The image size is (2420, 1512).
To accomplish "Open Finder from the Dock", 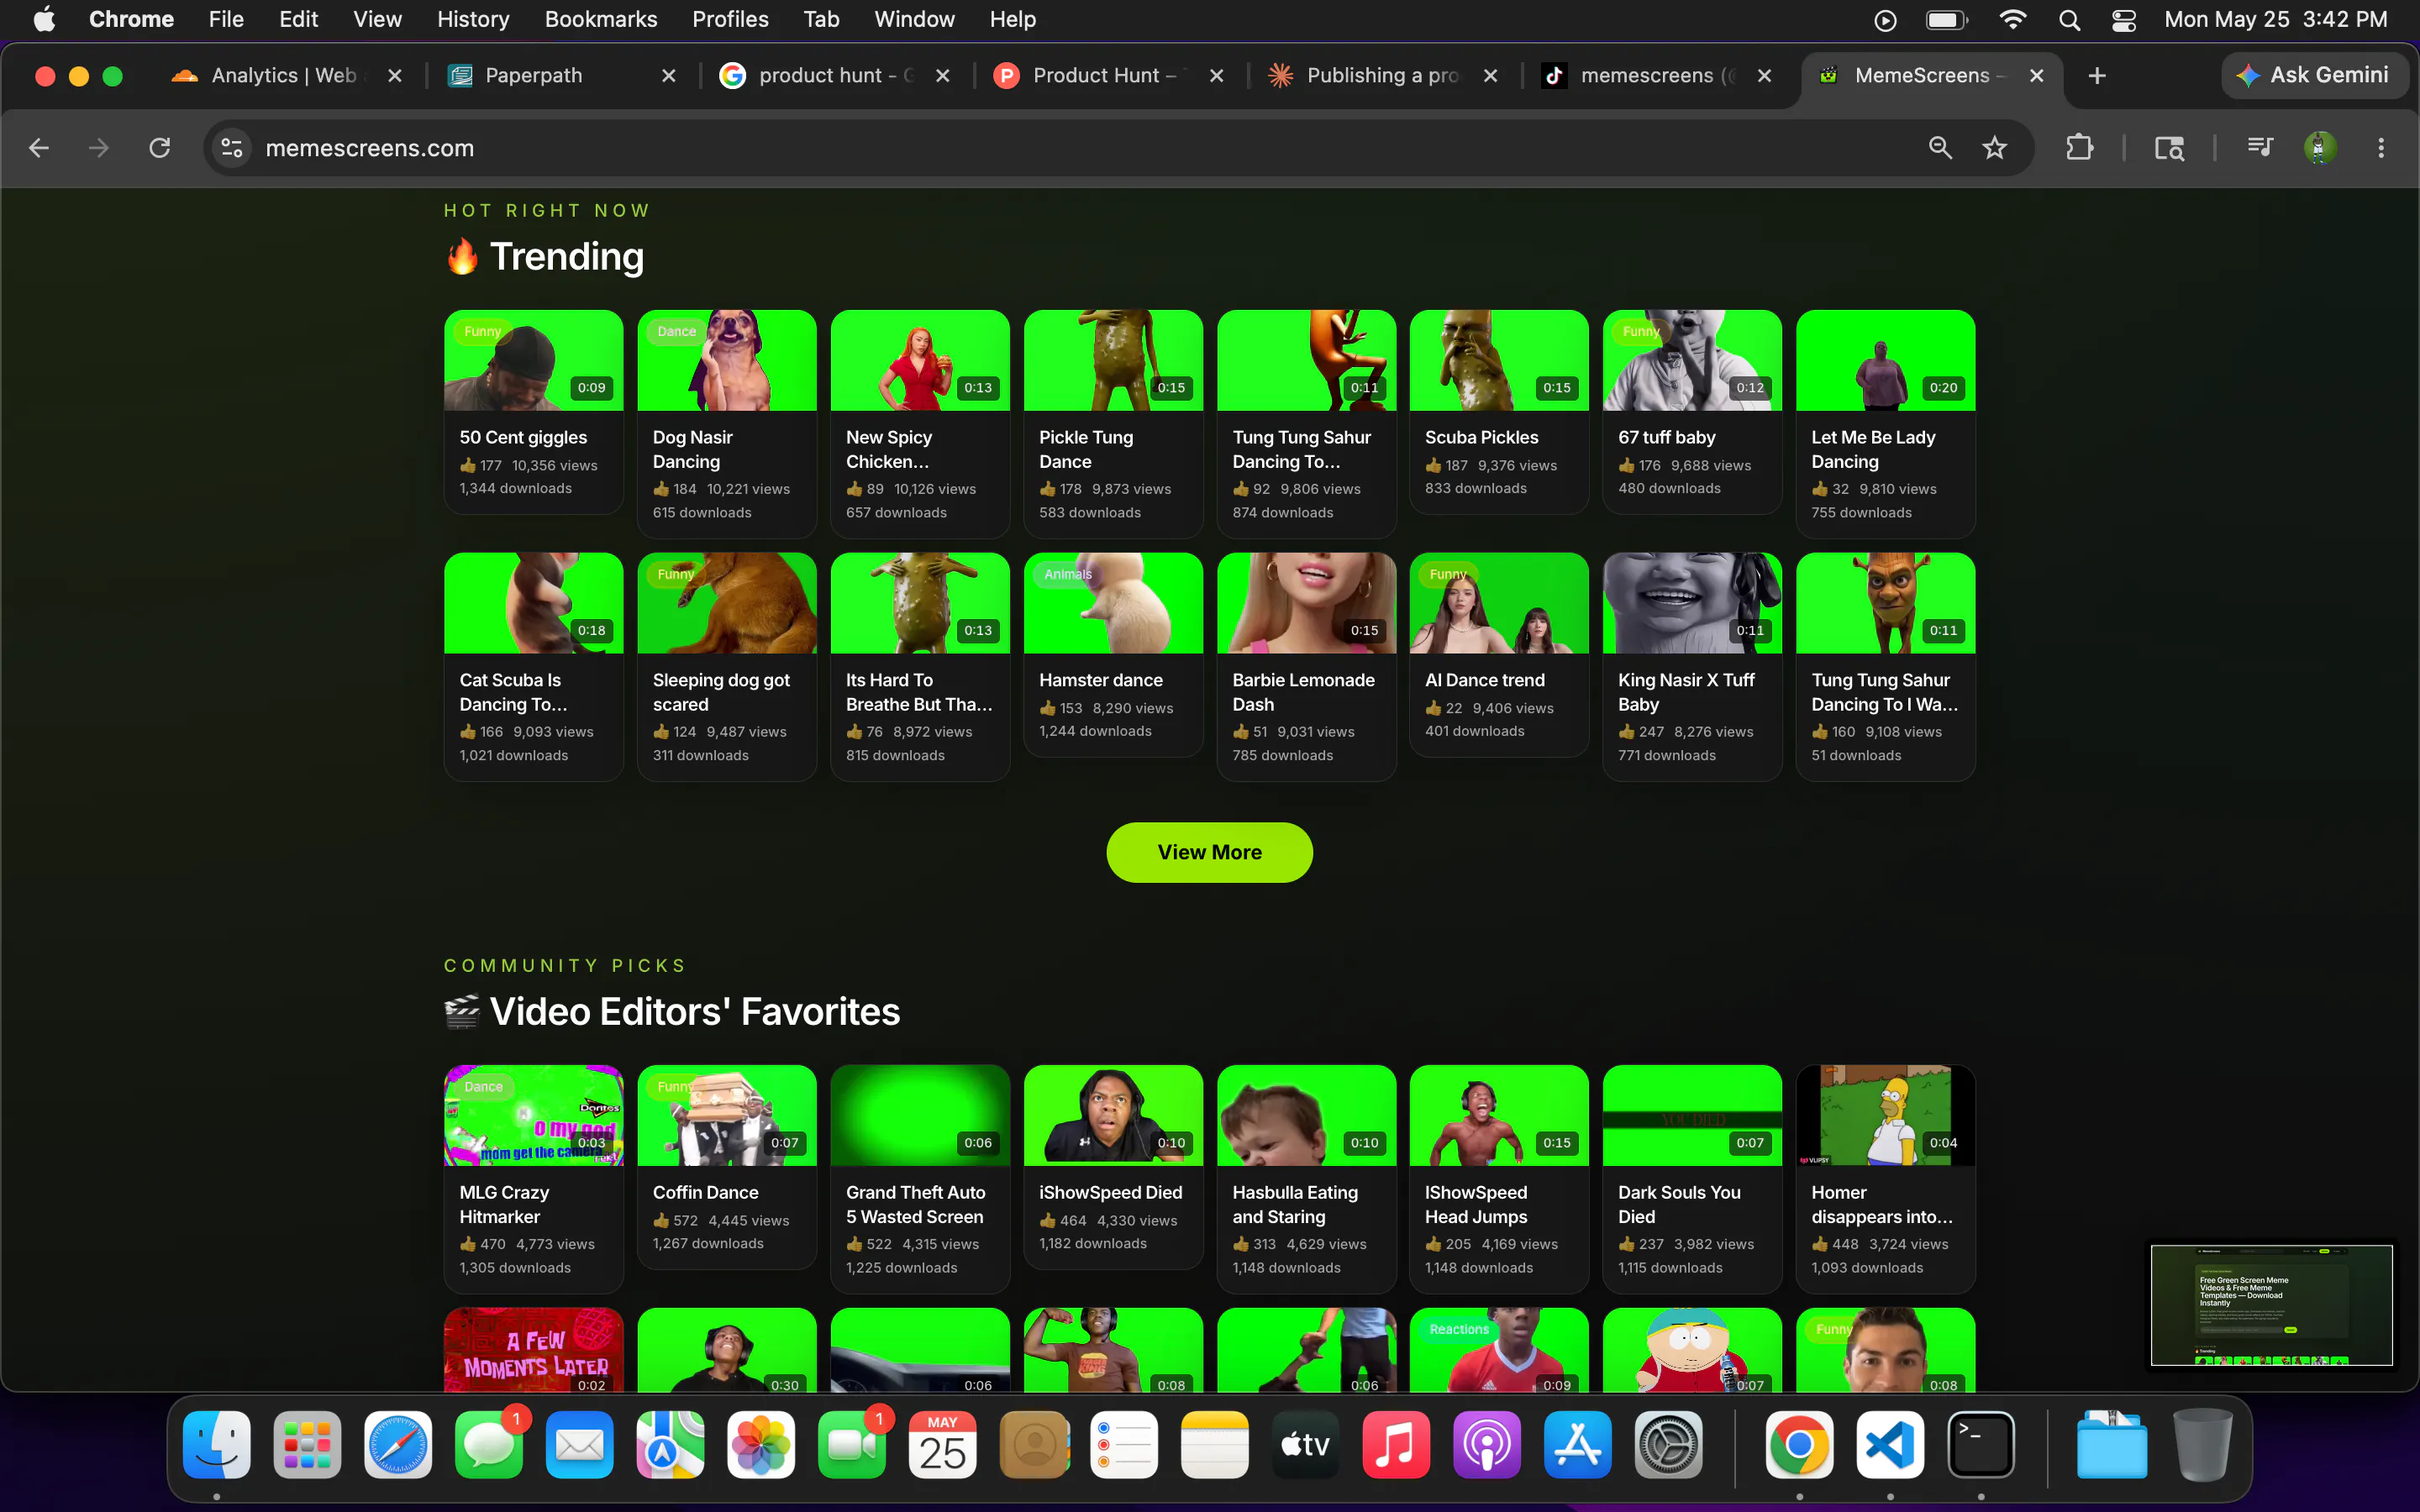I will click(217, 1445).
